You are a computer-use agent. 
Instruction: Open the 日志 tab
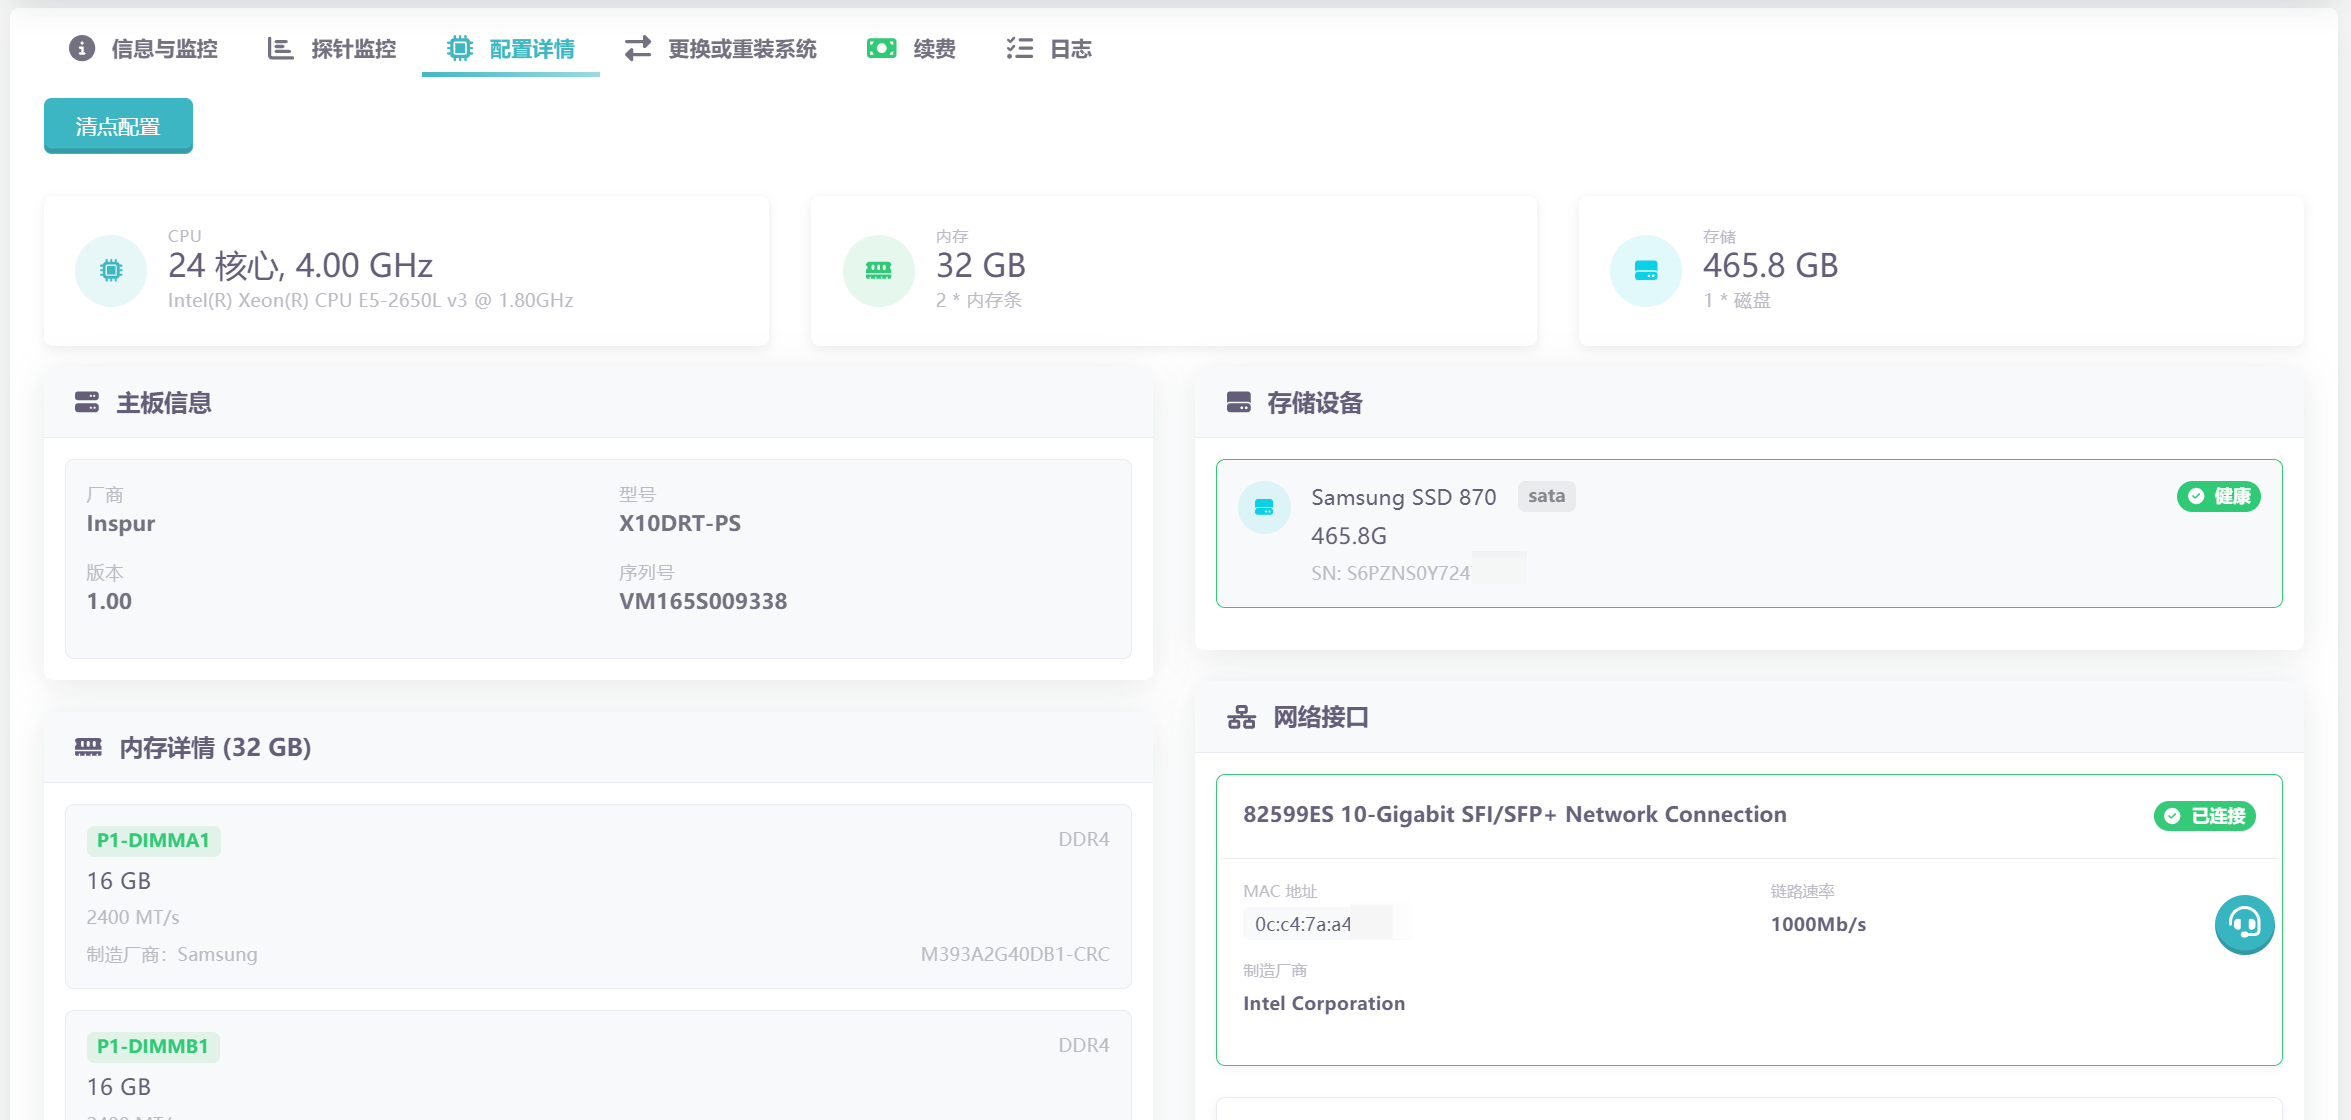click(x=1048, y=48)
